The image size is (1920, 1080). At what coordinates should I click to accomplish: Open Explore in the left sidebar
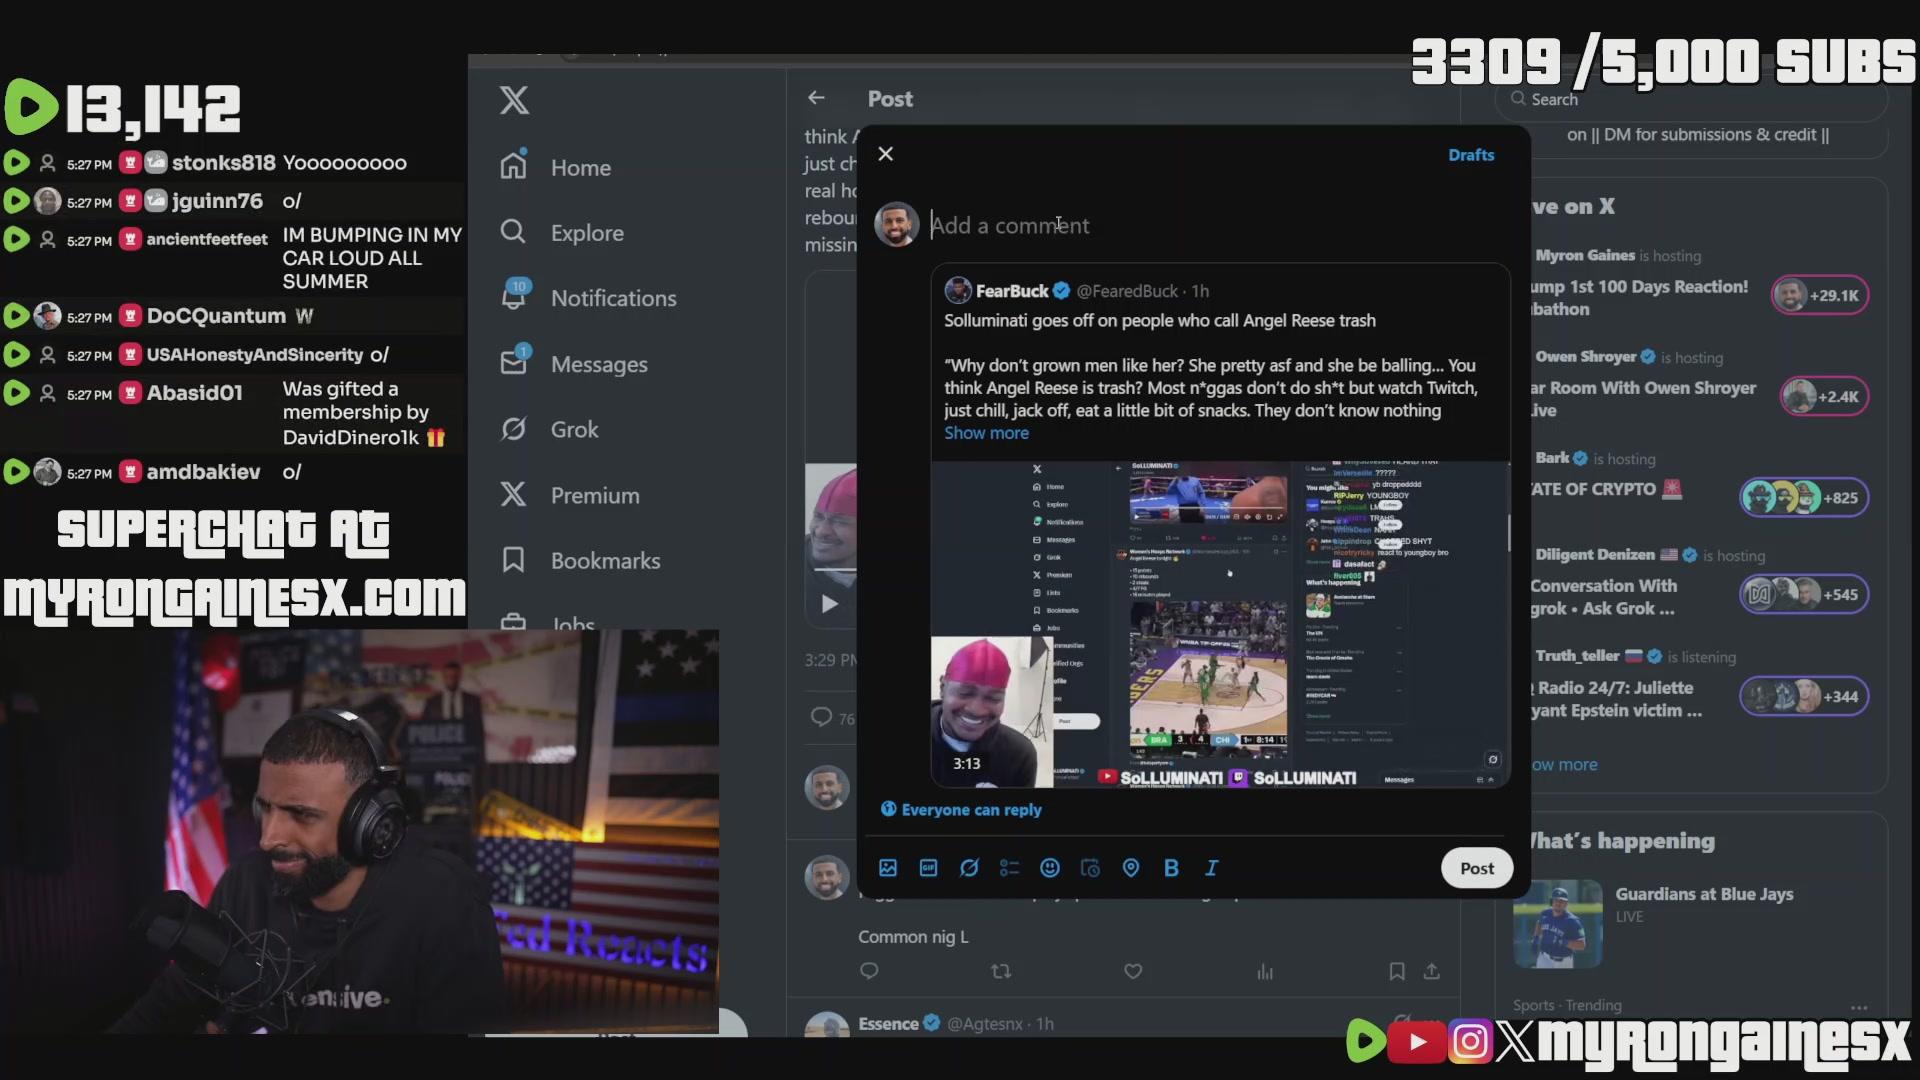(x=562, y=232)
